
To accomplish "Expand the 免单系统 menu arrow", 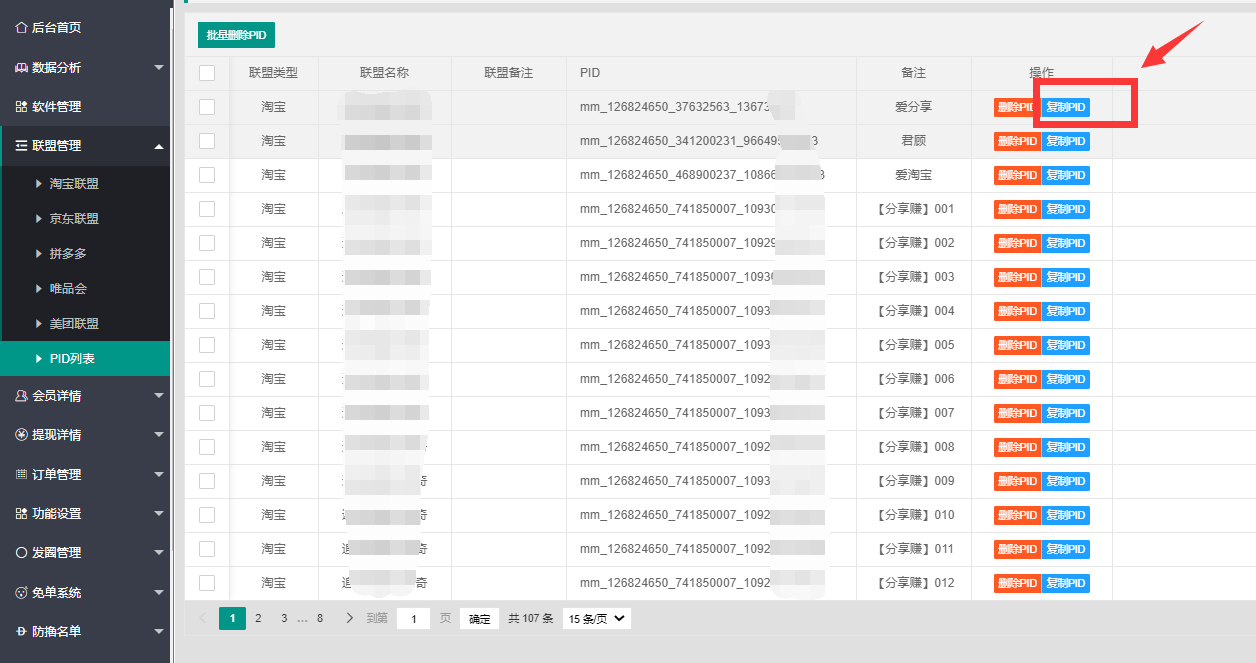I will [x=159, y=592].
